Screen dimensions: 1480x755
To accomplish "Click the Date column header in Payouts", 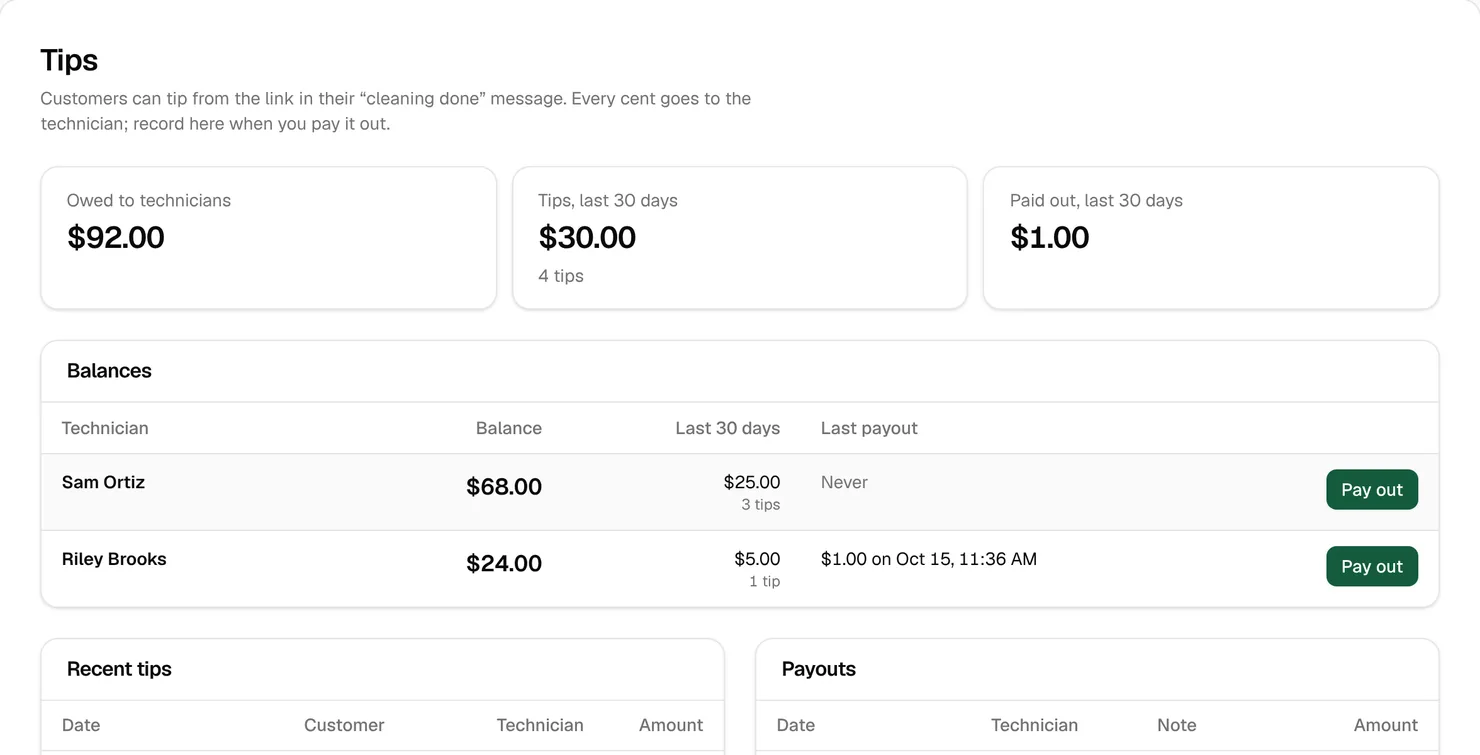I will click(796, 726).
